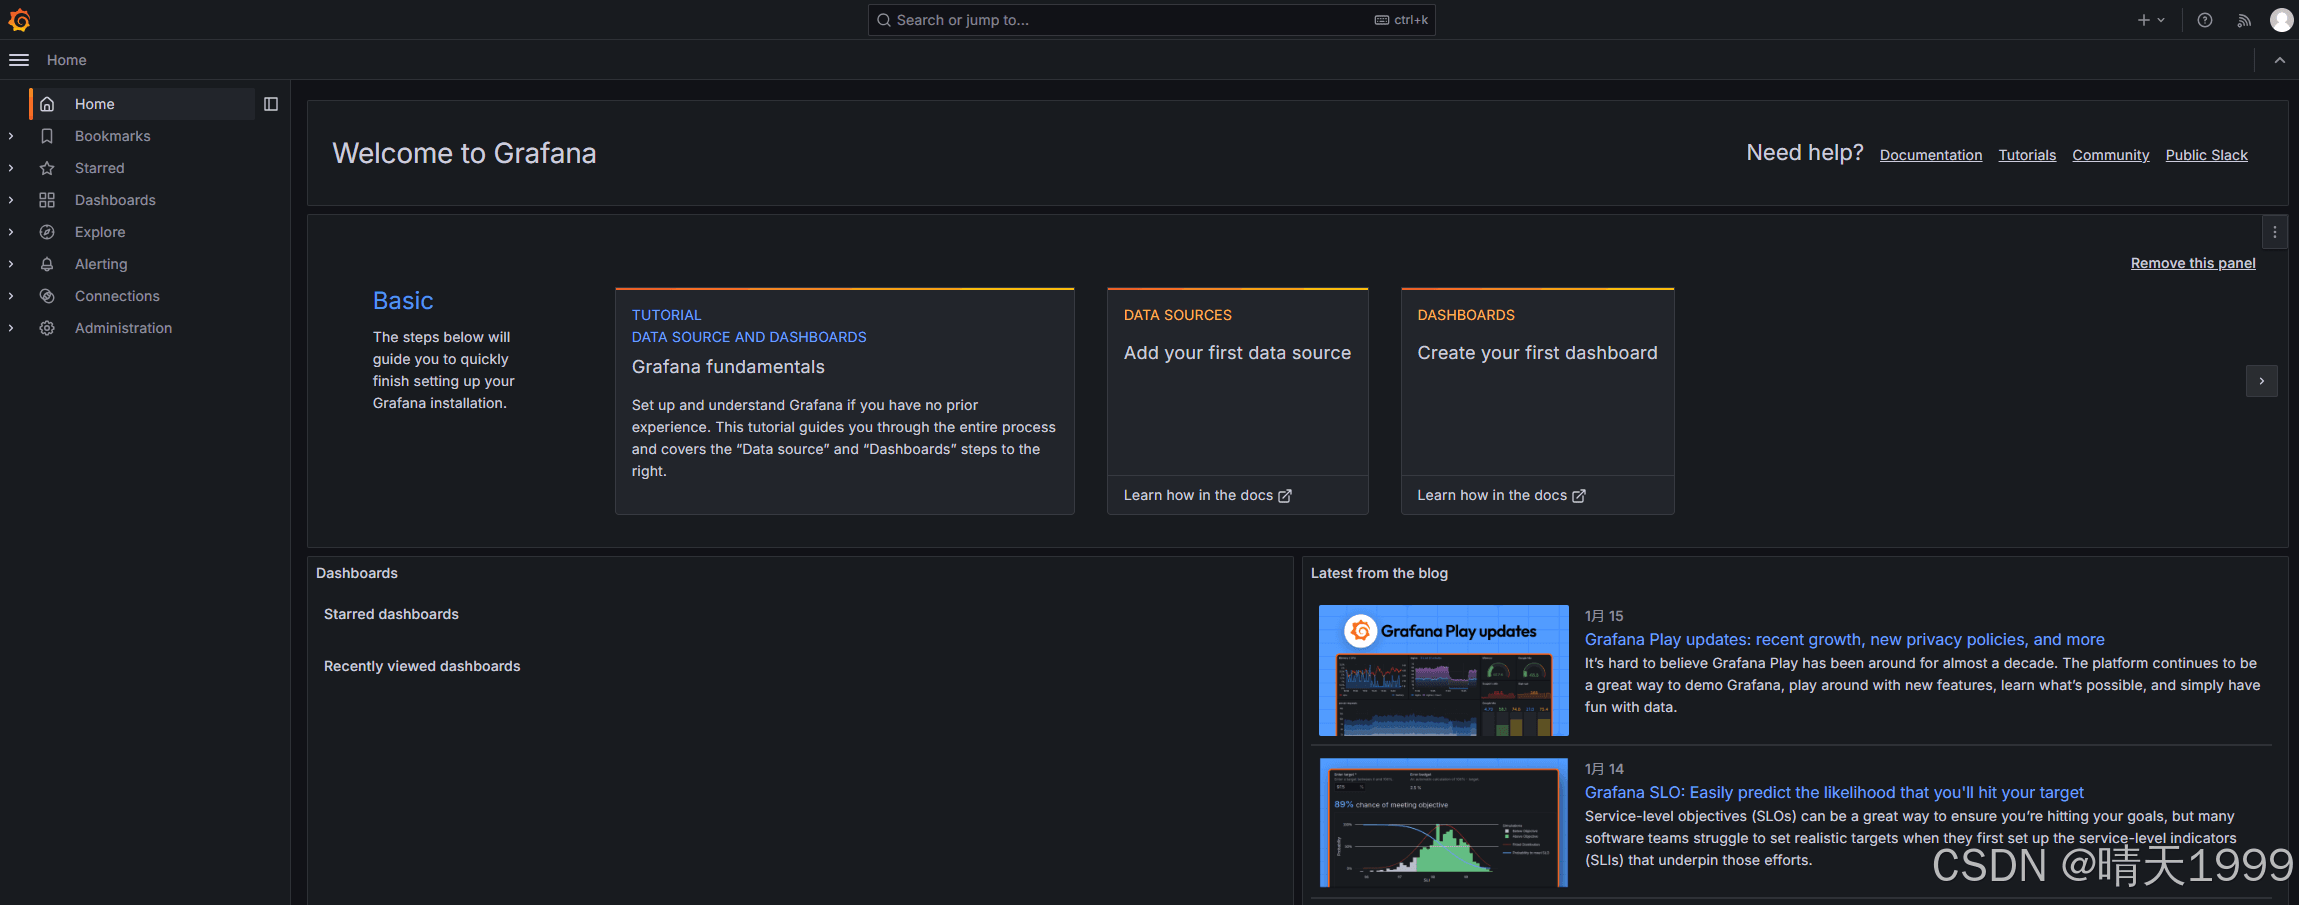Click Learn how in the docs for data sources

(x=1207, y=496)
